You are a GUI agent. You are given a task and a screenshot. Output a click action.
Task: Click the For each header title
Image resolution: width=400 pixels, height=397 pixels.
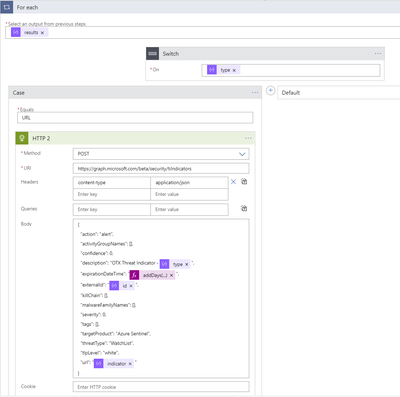pos(27,7)
